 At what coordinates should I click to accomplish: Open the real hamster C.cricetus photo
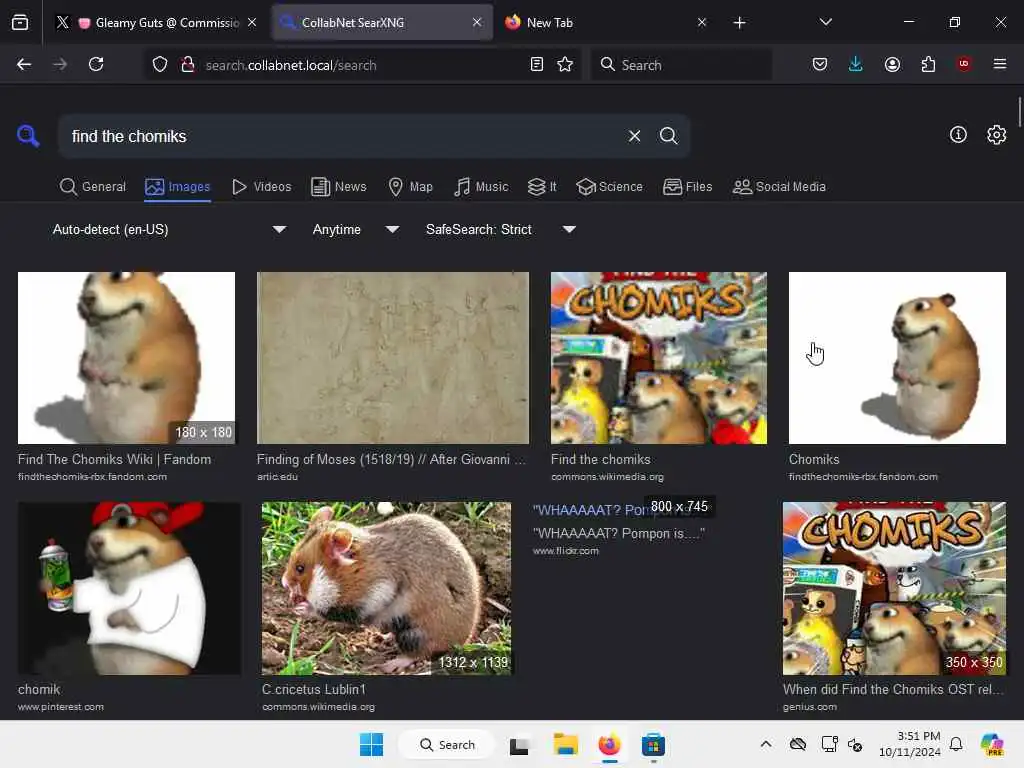(x=387, y=588)
